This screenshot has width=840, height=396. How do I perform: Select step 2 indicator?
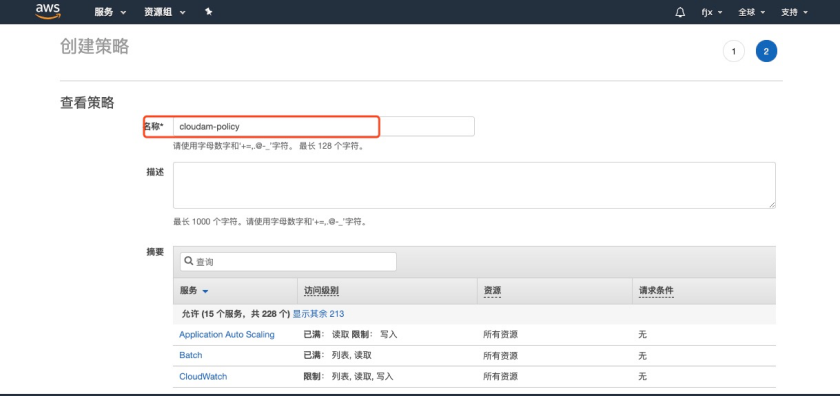click(766, 51)
